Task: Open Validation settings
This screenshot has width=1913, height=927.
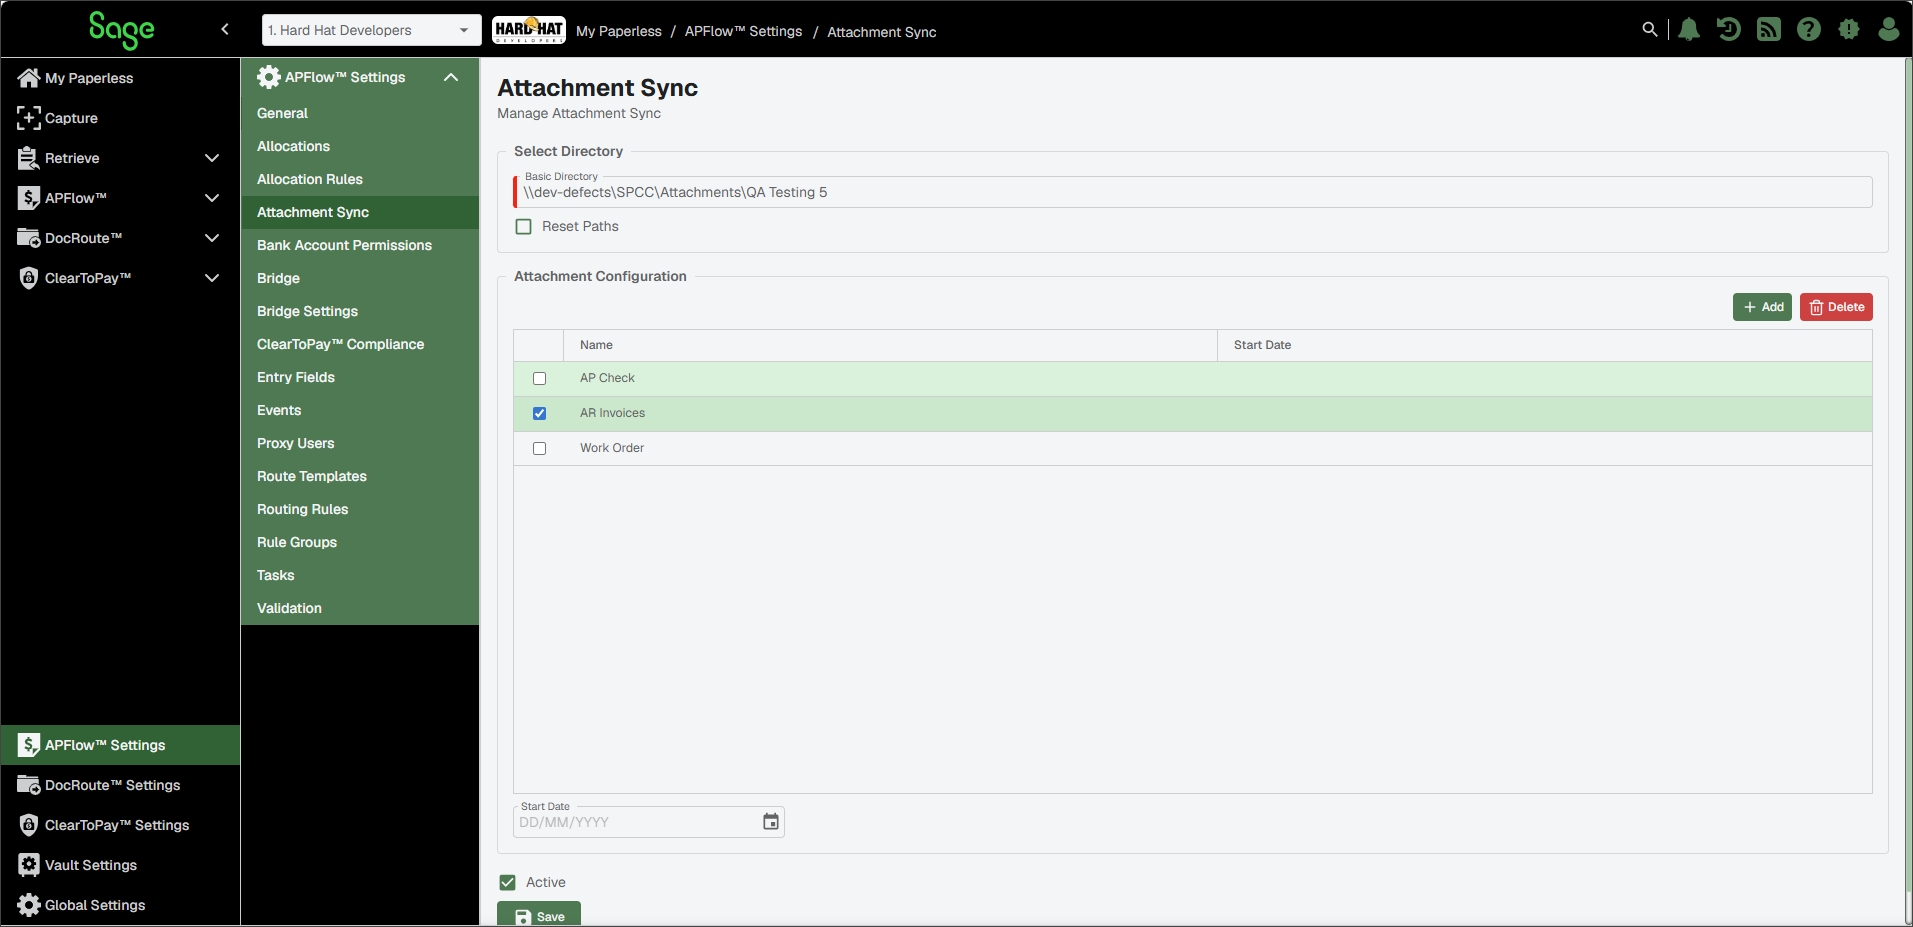Action: 360,608
